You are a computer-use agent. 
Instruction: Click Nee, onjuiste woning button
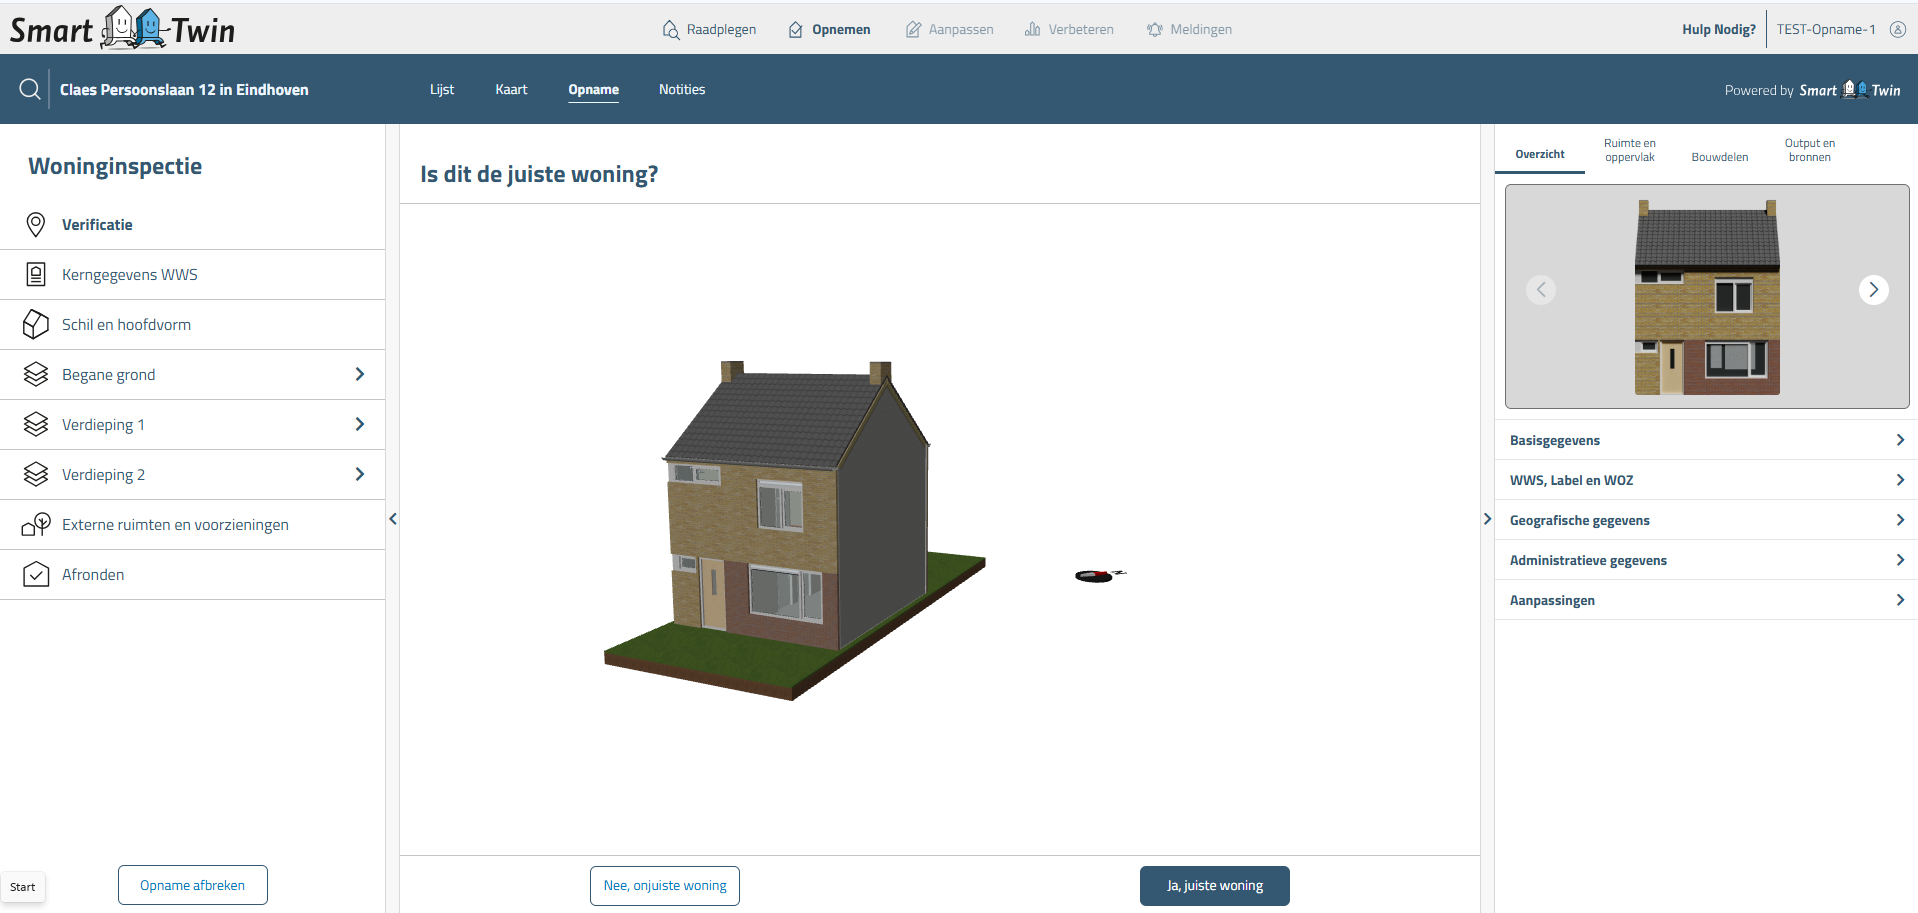(665, 886)
